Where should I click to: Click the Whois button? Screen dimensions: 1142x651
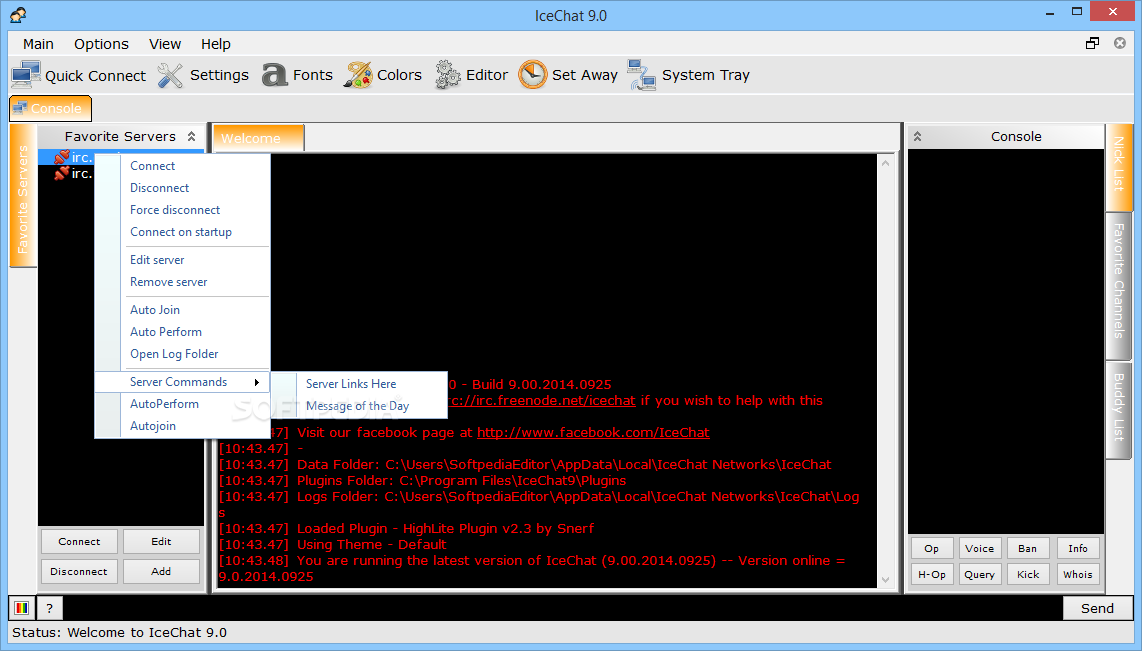pyautogui.click(x=1078, y=575)
